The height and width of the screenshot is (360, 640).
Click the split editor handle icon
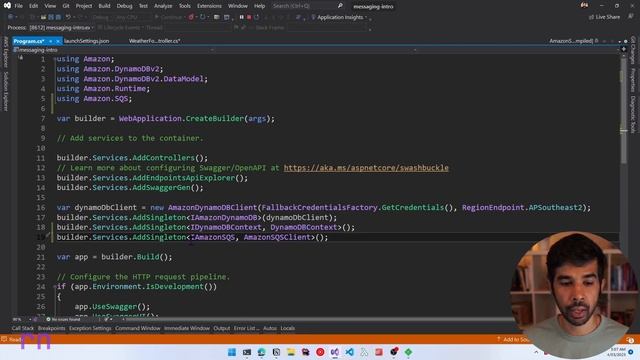click(x=623, y=49)
